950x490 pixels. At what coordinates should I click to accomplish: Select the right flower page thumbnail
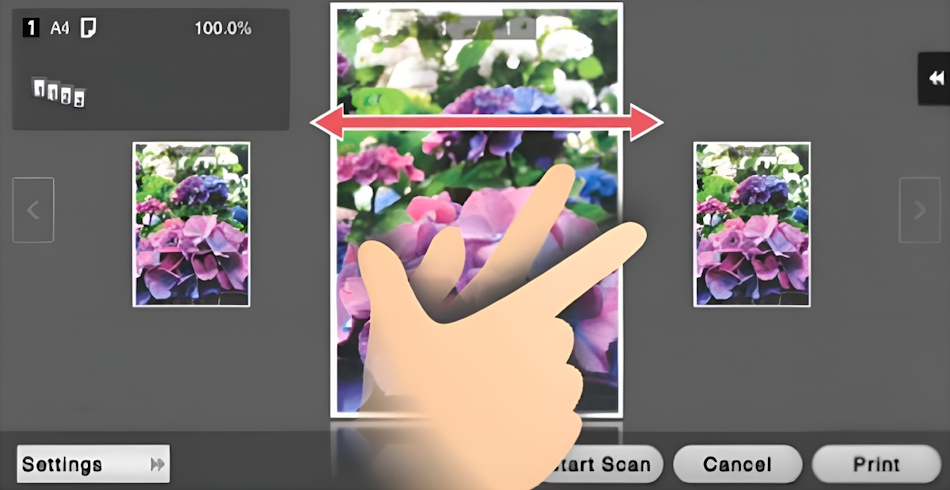(752, 224)
